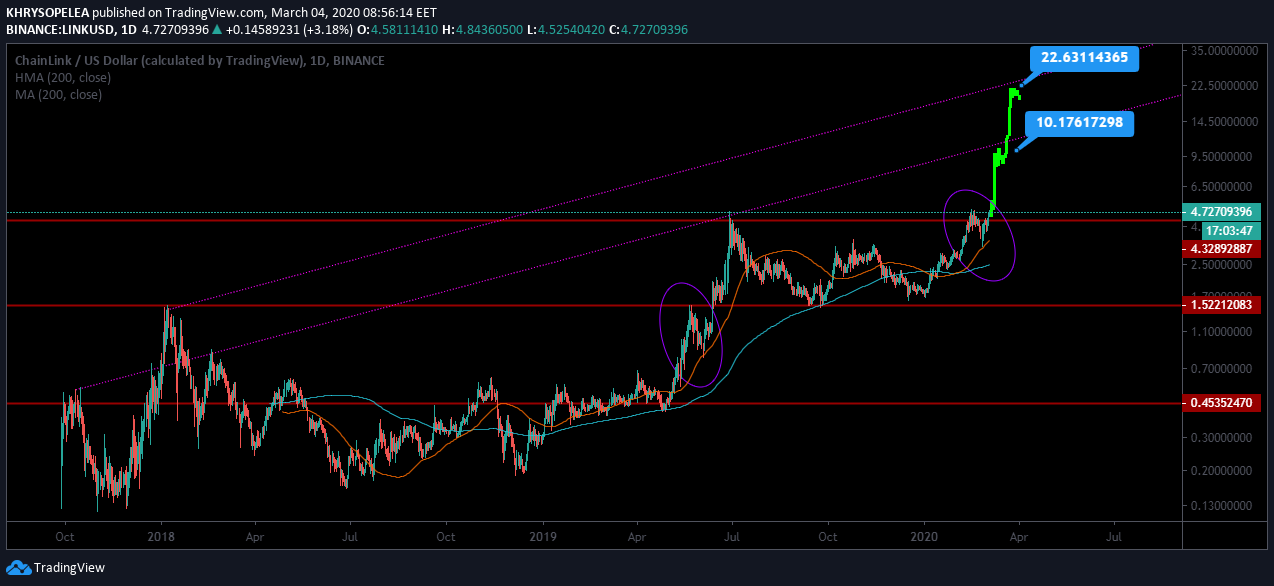
Task: Click the 2018 label on the time axis
Action: [161, 537]
